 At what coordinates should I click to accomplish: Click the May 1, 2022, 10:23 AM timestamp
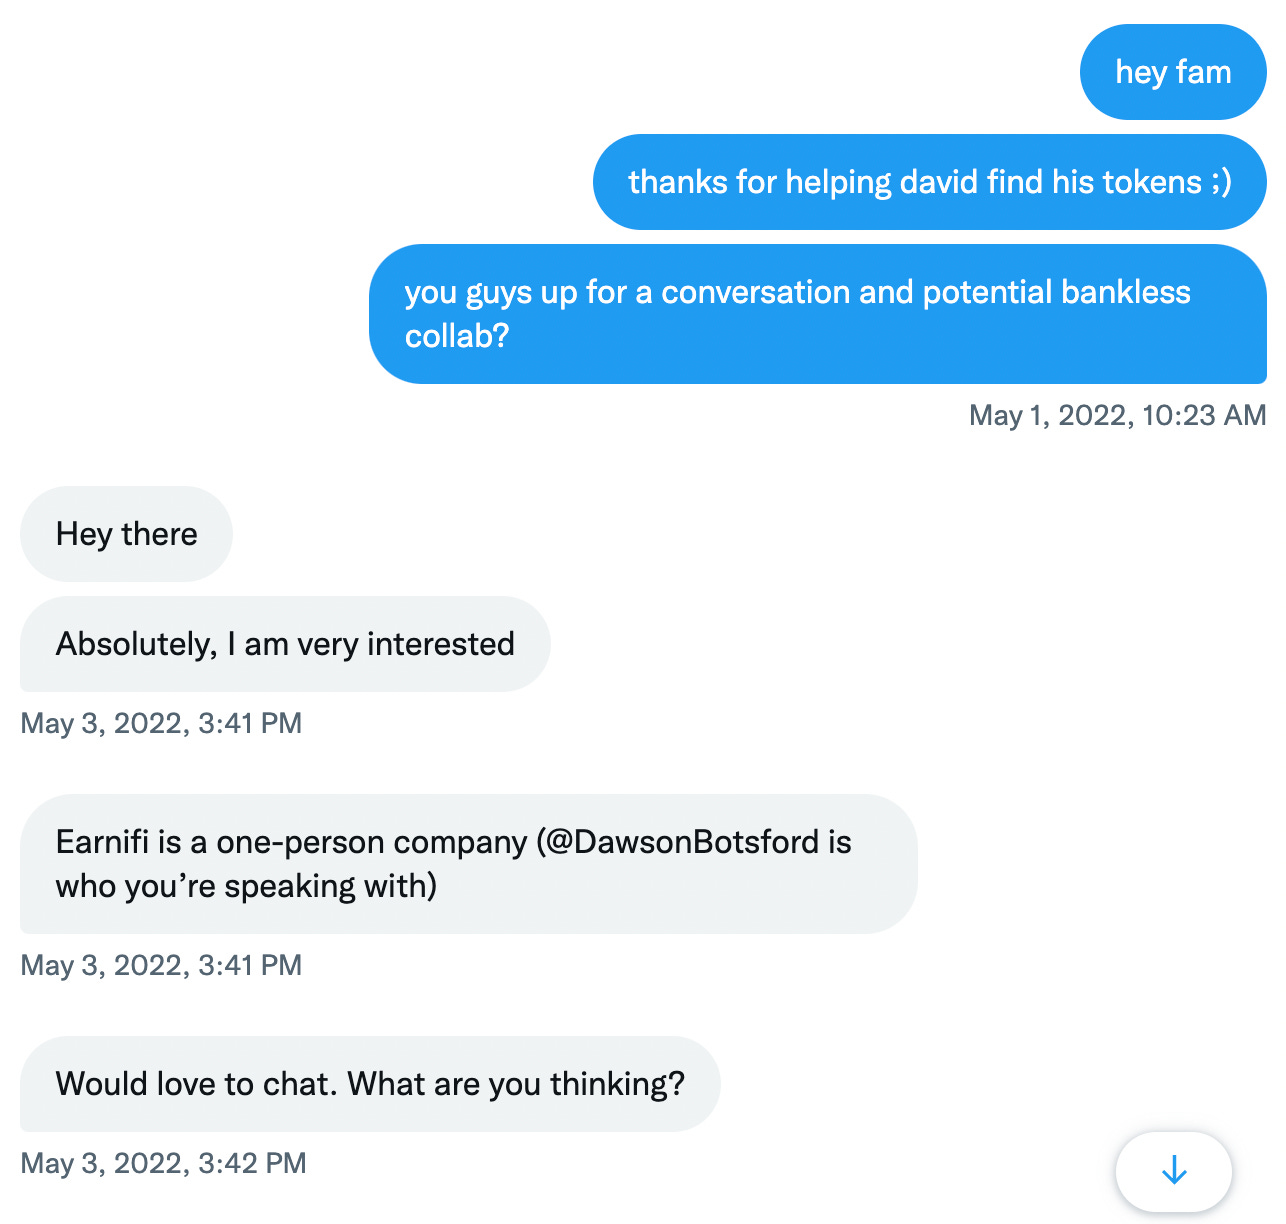(1117, 415)
